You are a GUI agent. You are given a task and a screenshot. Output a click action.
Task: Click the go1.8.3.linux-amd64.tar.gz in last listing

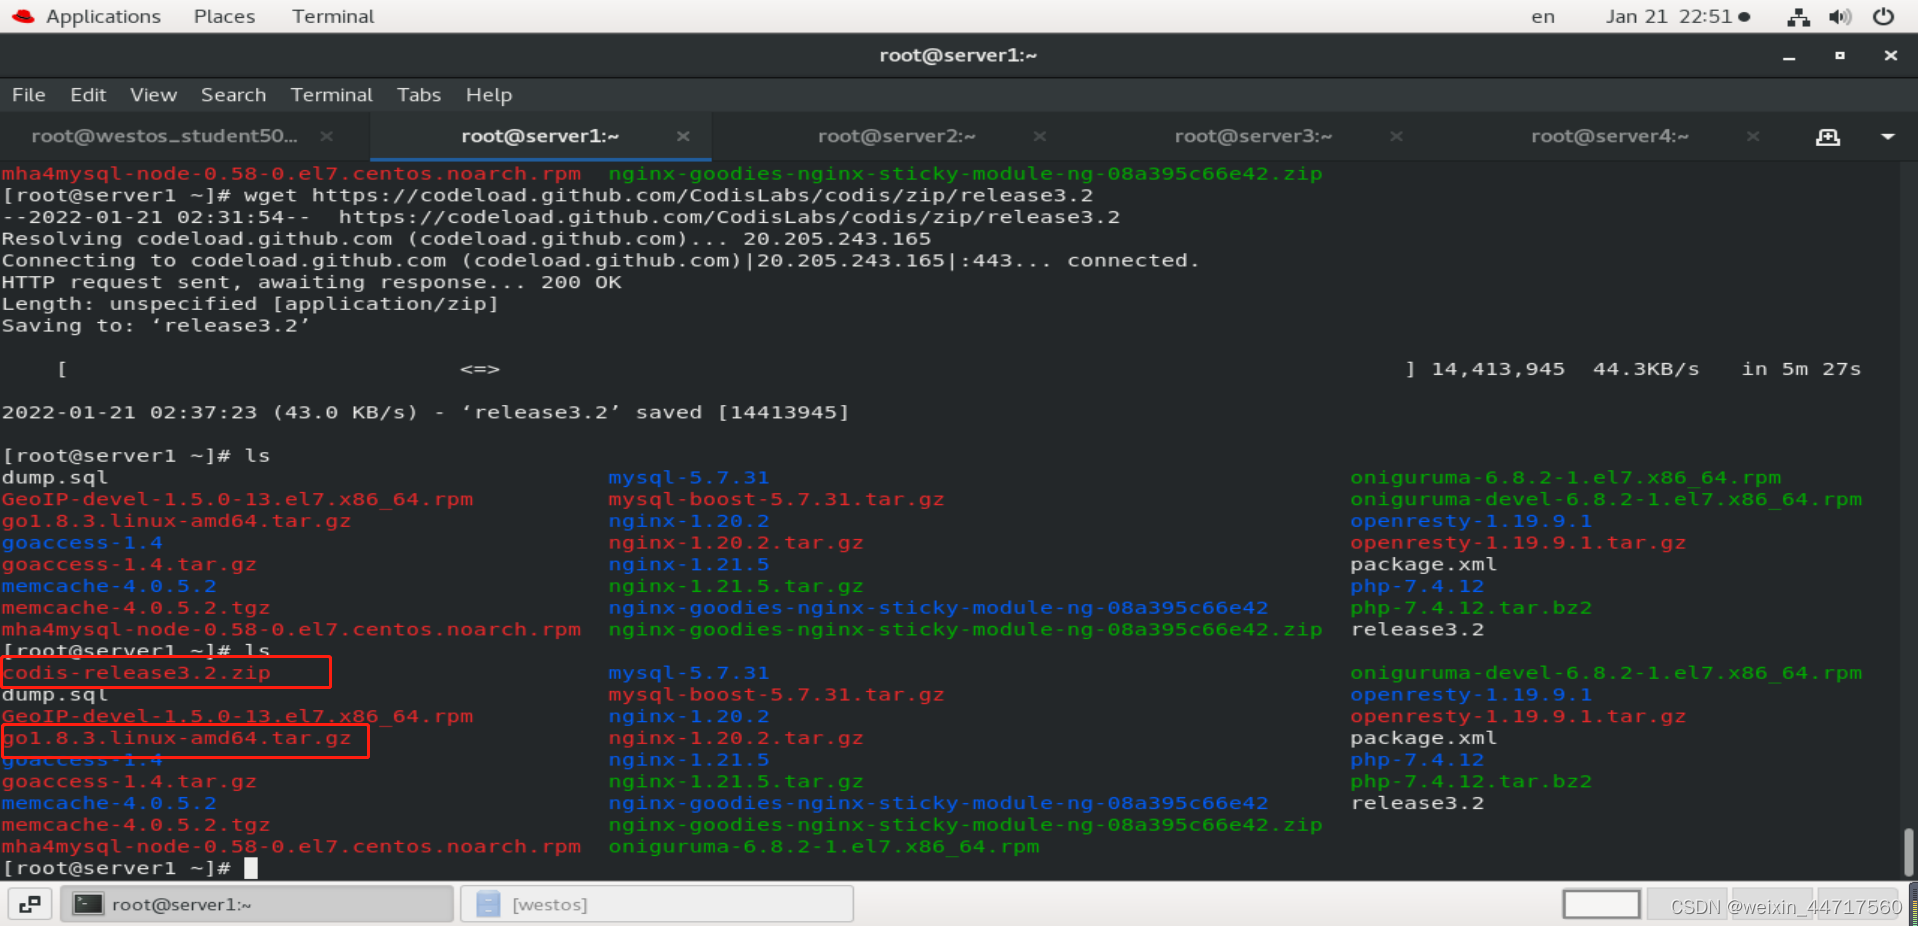pyautogui.click(x=177, y=739)
